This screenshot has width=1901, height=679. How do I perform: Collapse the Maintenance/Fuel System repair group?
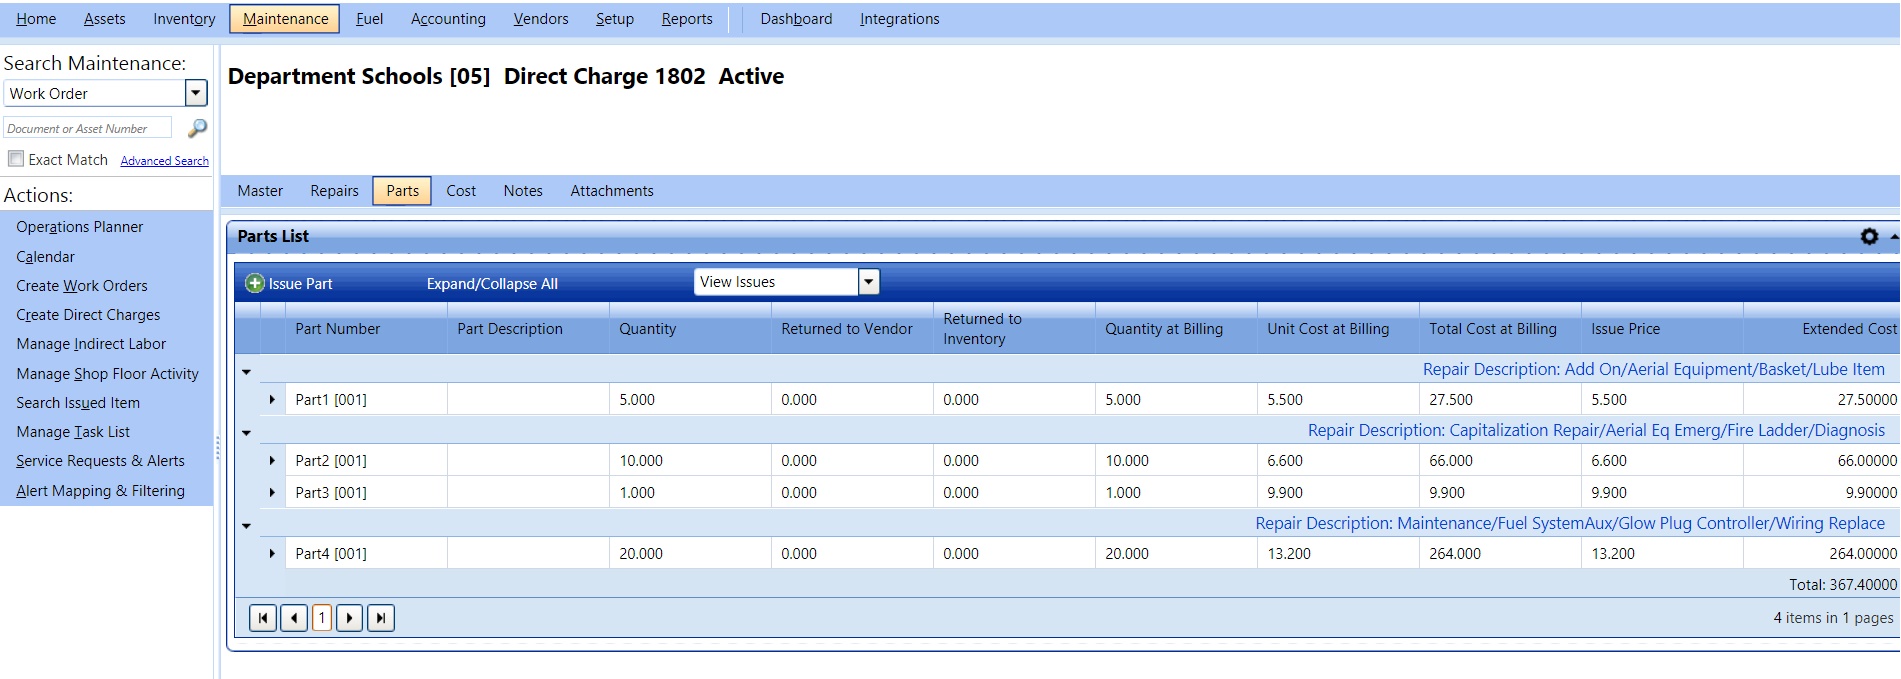point(246,525)
